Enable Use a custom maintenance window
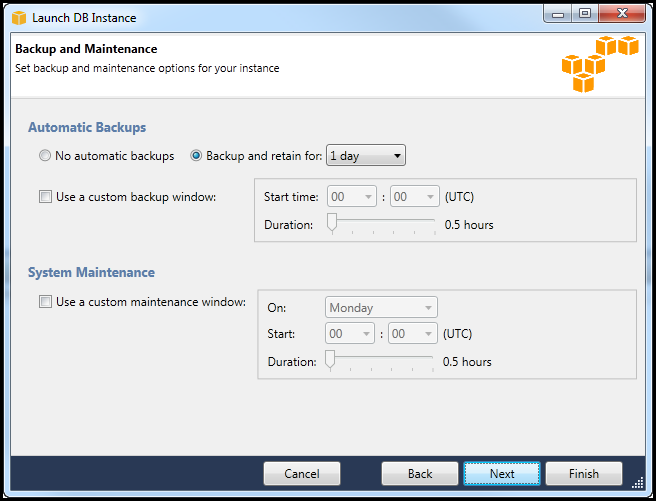Viewport: 656px width, 501px height. point(45,302)
